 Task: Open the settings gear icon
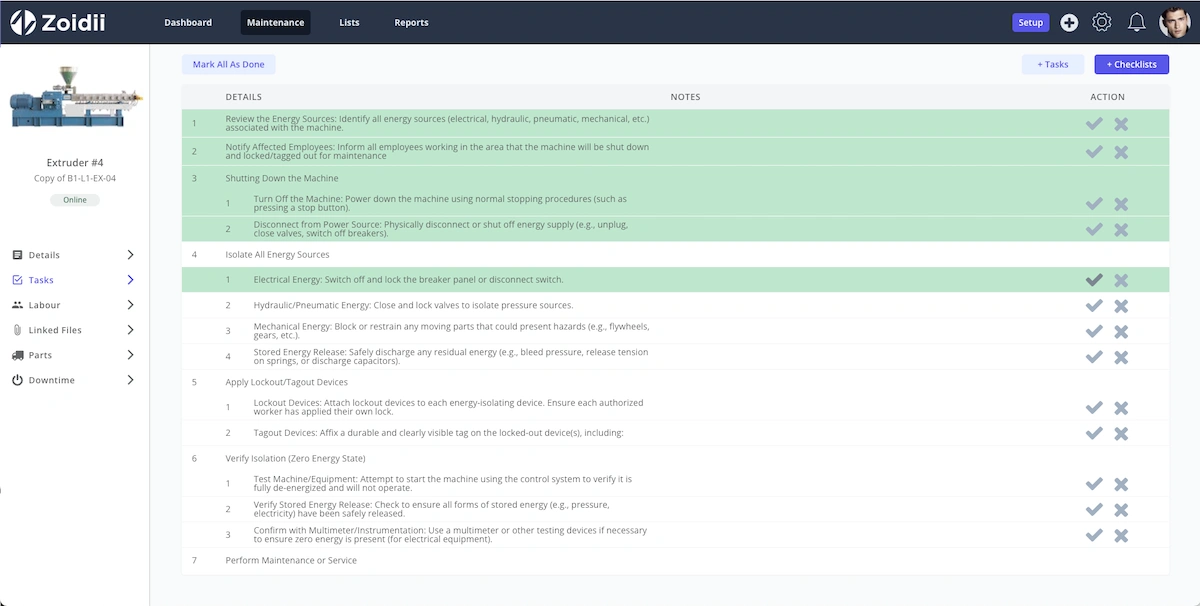(x=1102, y=22)
